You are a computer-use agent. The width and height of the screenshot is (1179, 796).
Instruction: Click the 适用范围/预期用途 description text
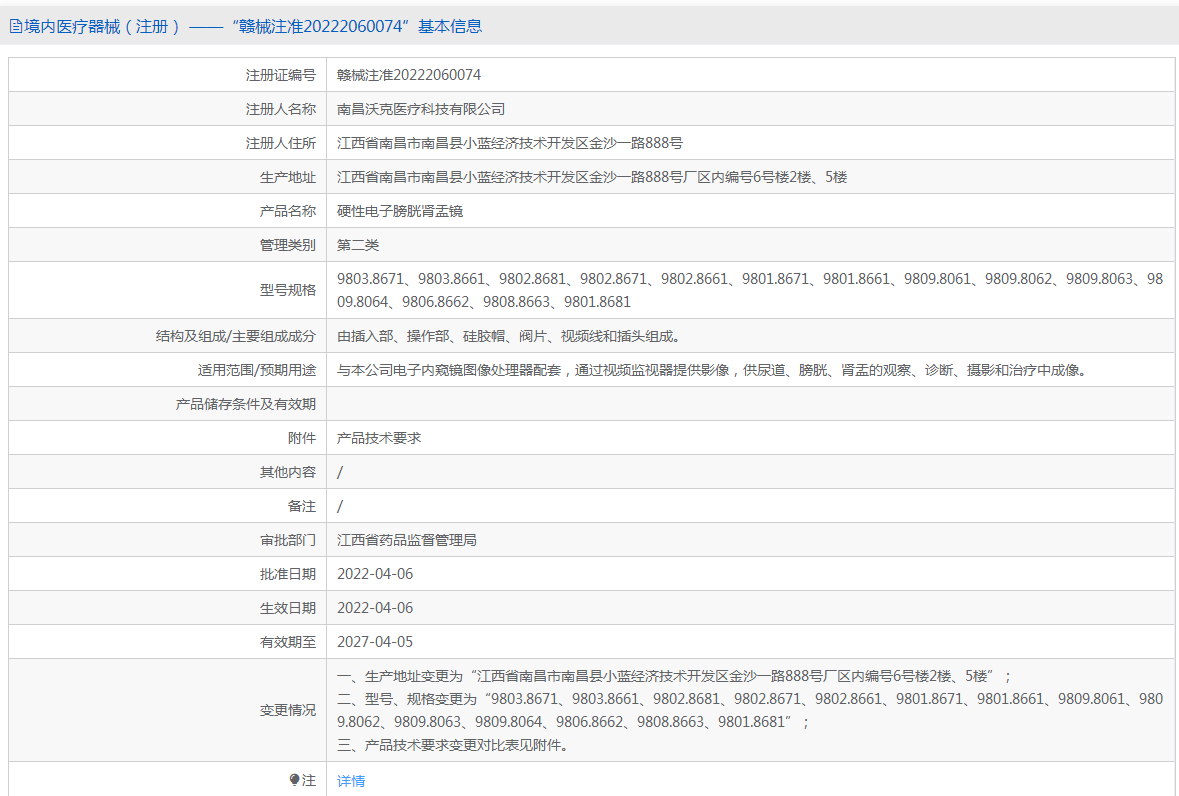pyautogui.click(x=711, y=370)
